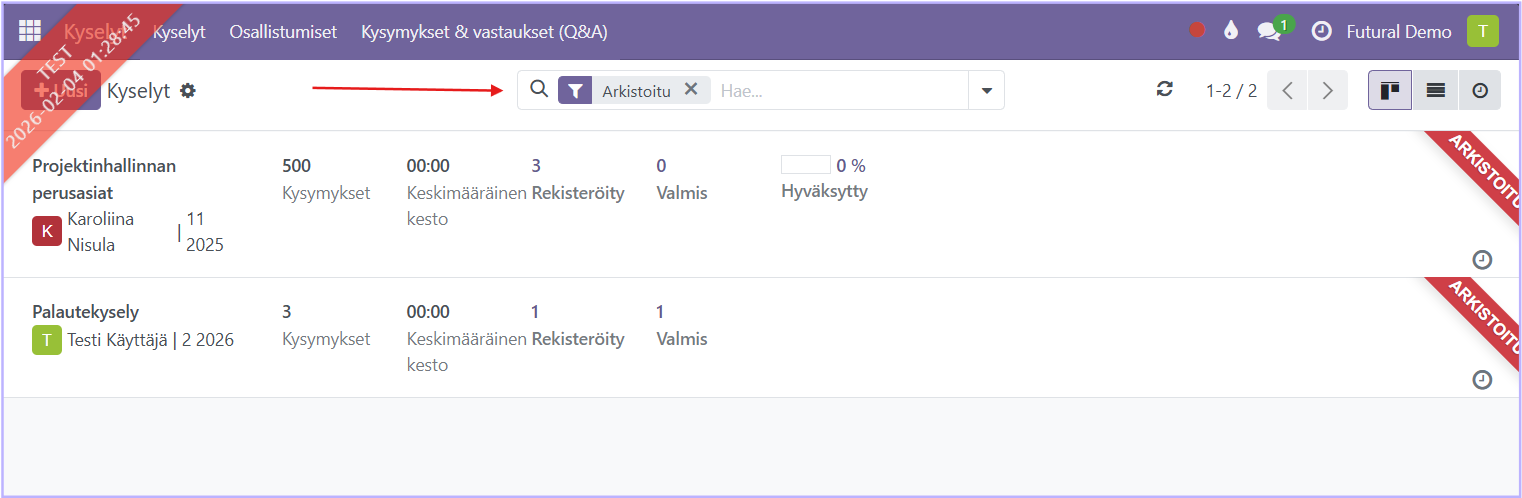Screen dimensions: 1522x498
Task: Click the droplet icon in top bar
Action: coord(1231,31)
